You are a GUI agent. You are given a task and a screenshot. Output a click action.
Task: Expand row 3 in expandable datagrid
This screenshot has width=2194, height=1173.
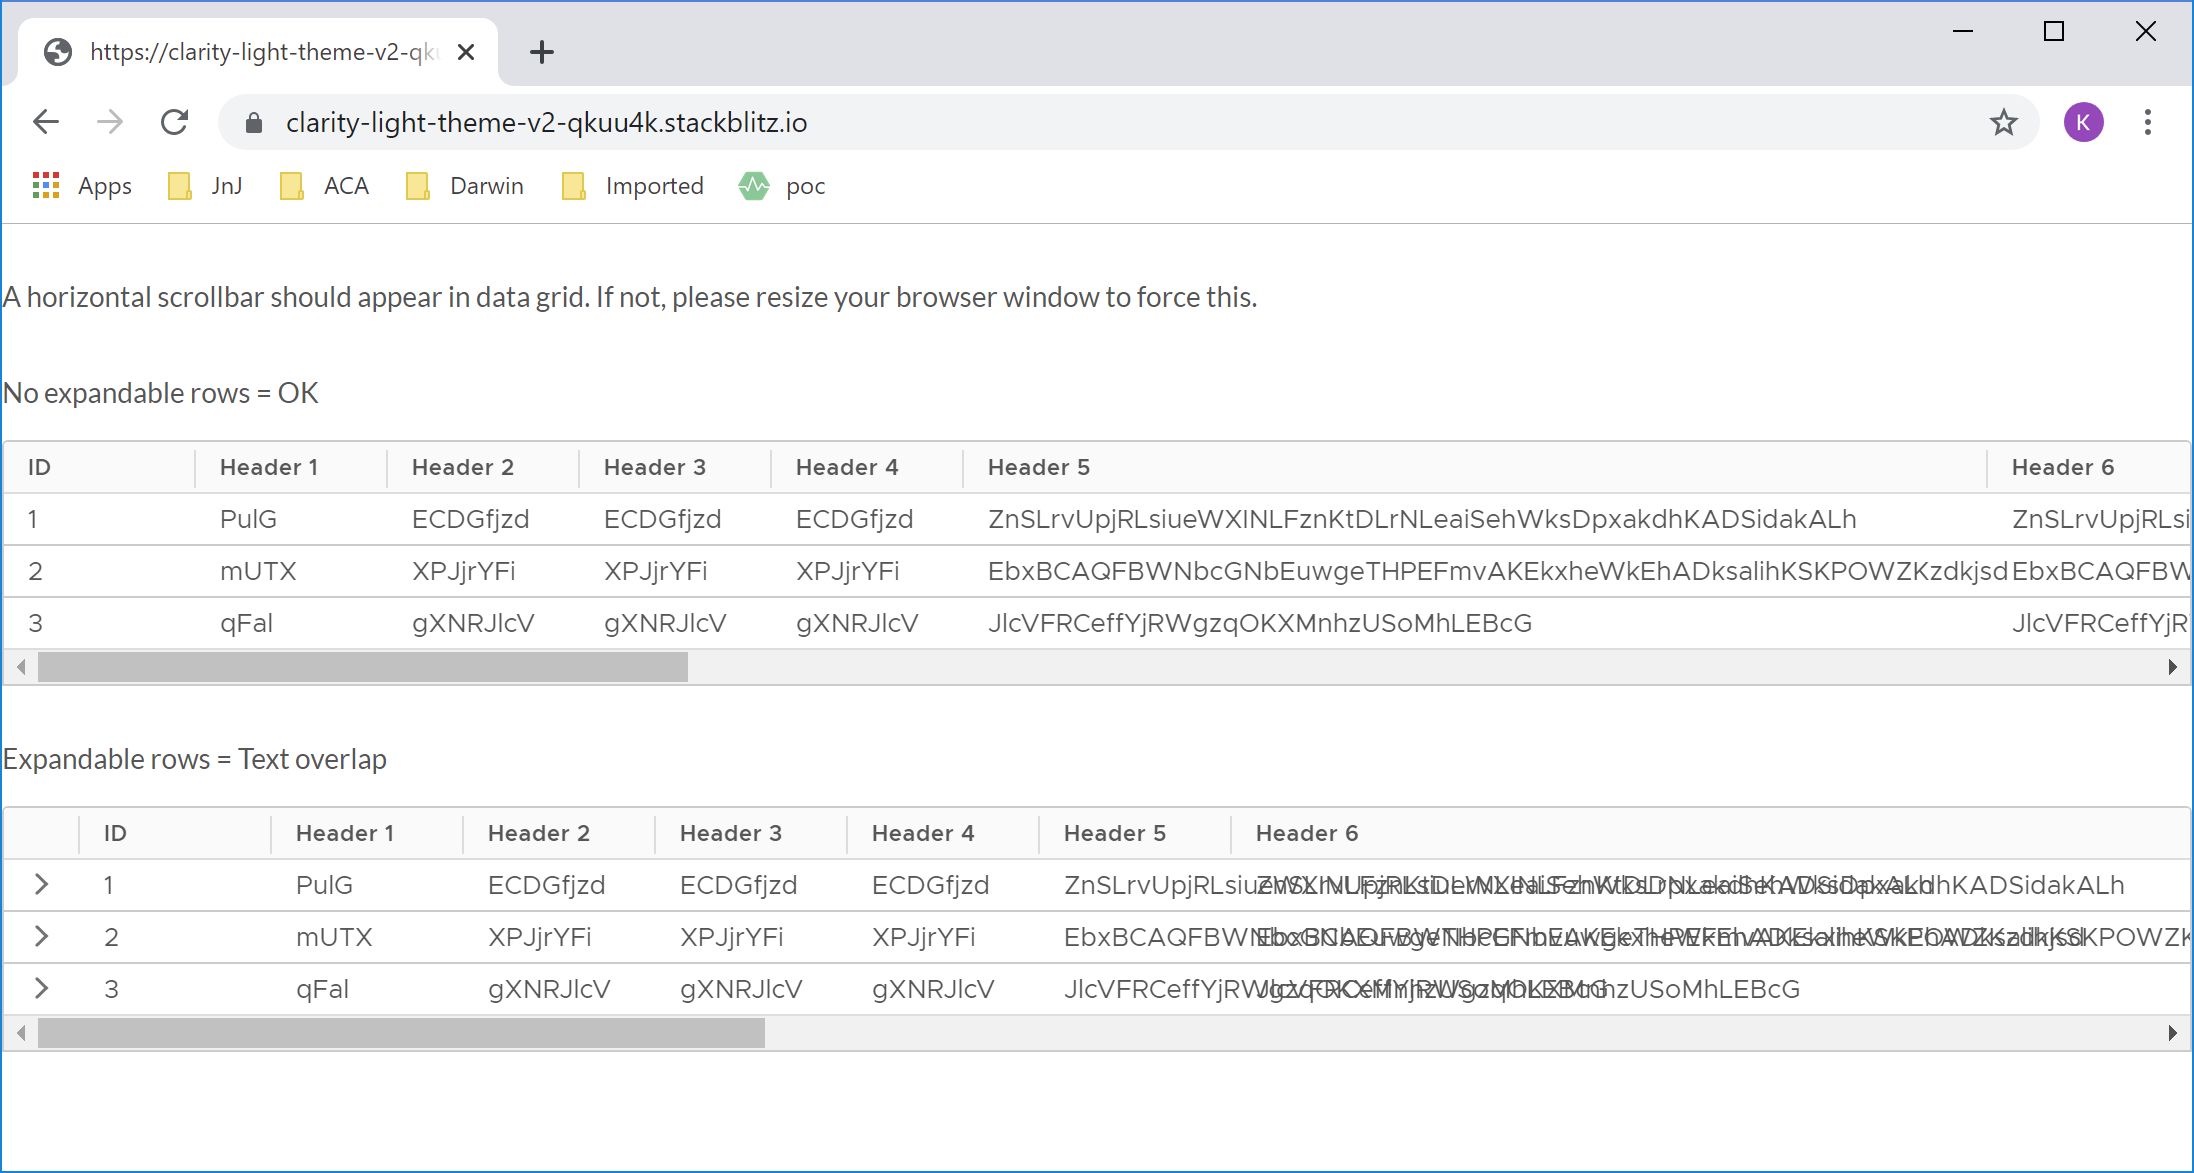[41, 988]
